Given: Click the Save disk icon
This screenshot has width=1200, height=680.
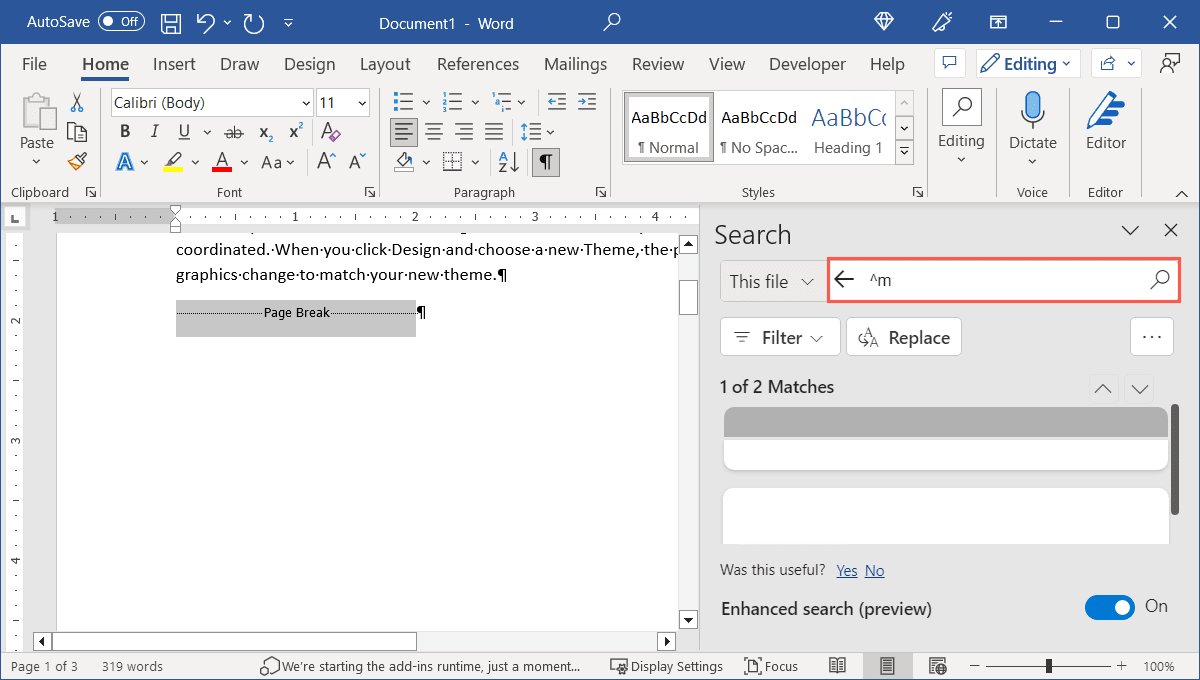Looking at the screenshot, I should [171, 22].
